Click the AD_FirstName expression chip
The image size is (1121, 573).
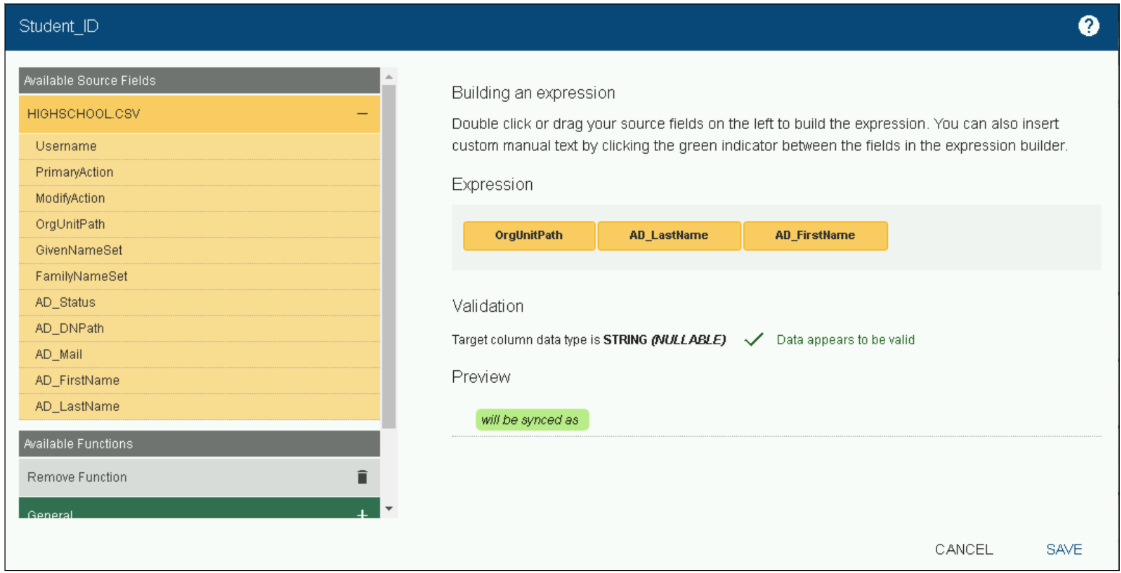[815, 235]
